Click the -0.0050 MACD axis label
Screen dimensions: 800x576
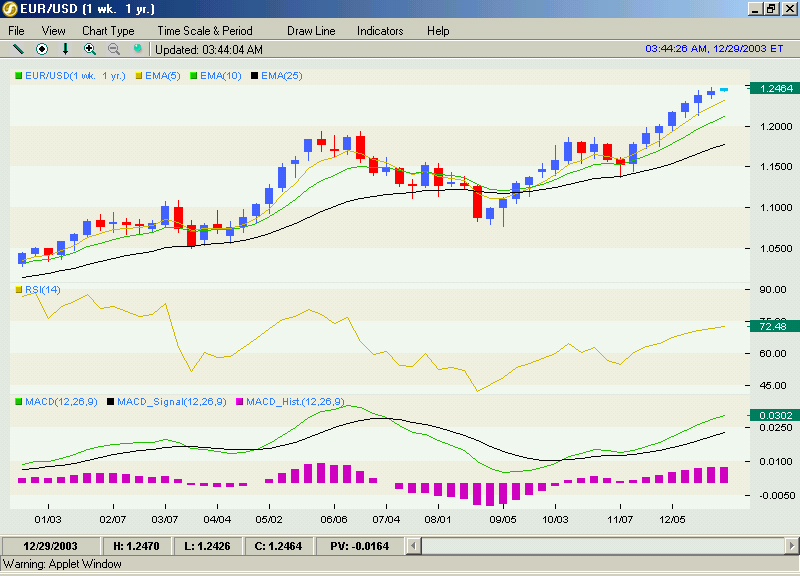777,495
